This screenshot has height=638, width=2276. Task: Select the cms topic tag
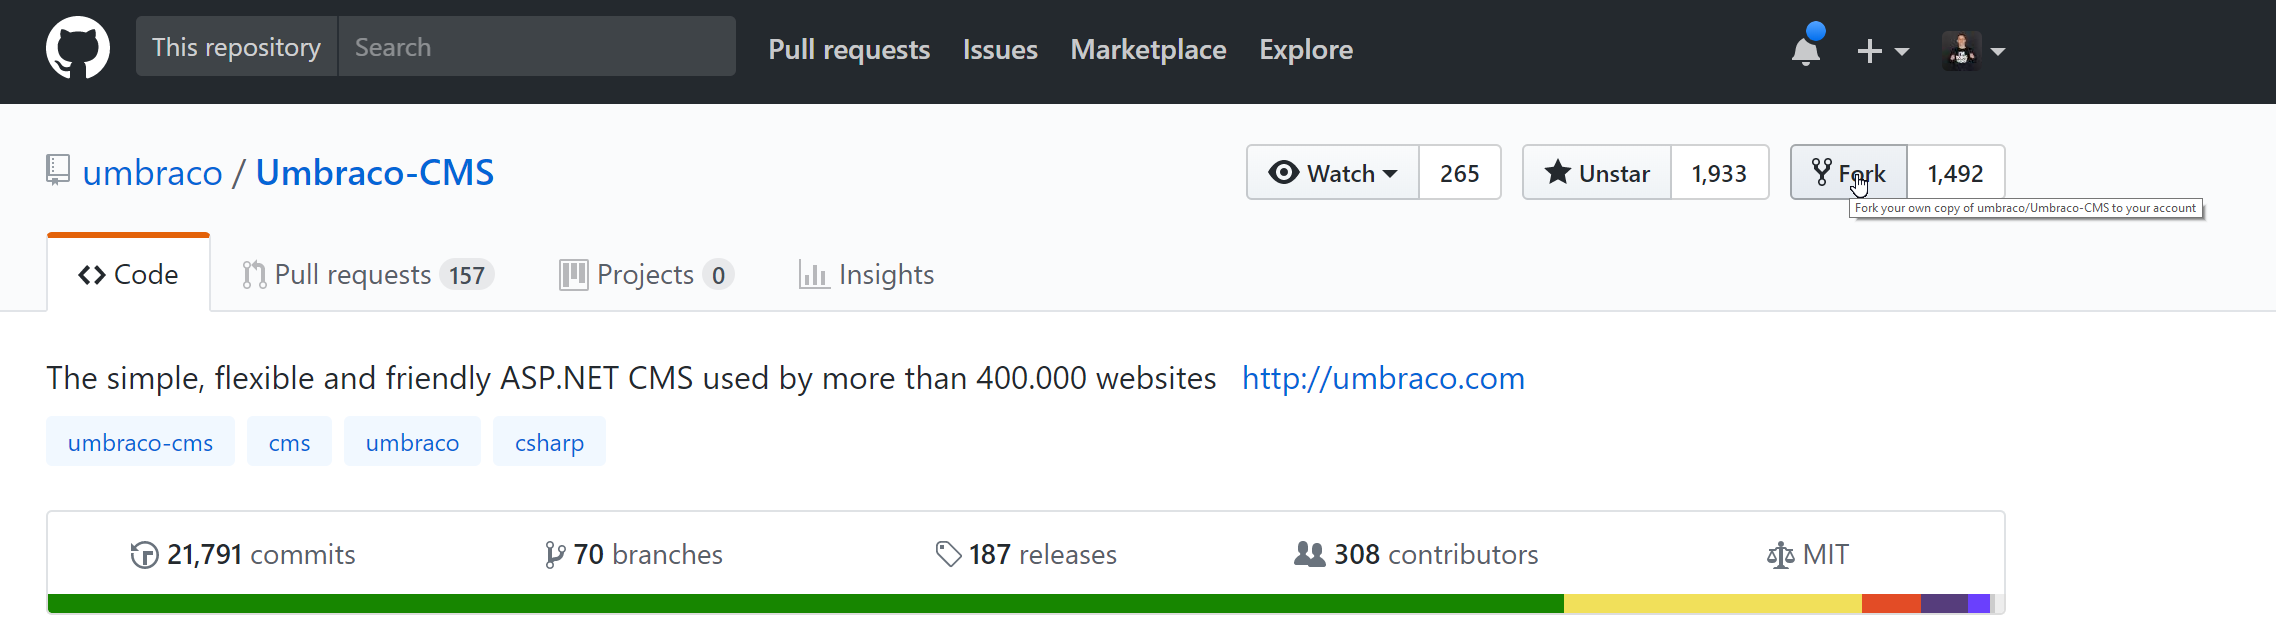[289, 441]
